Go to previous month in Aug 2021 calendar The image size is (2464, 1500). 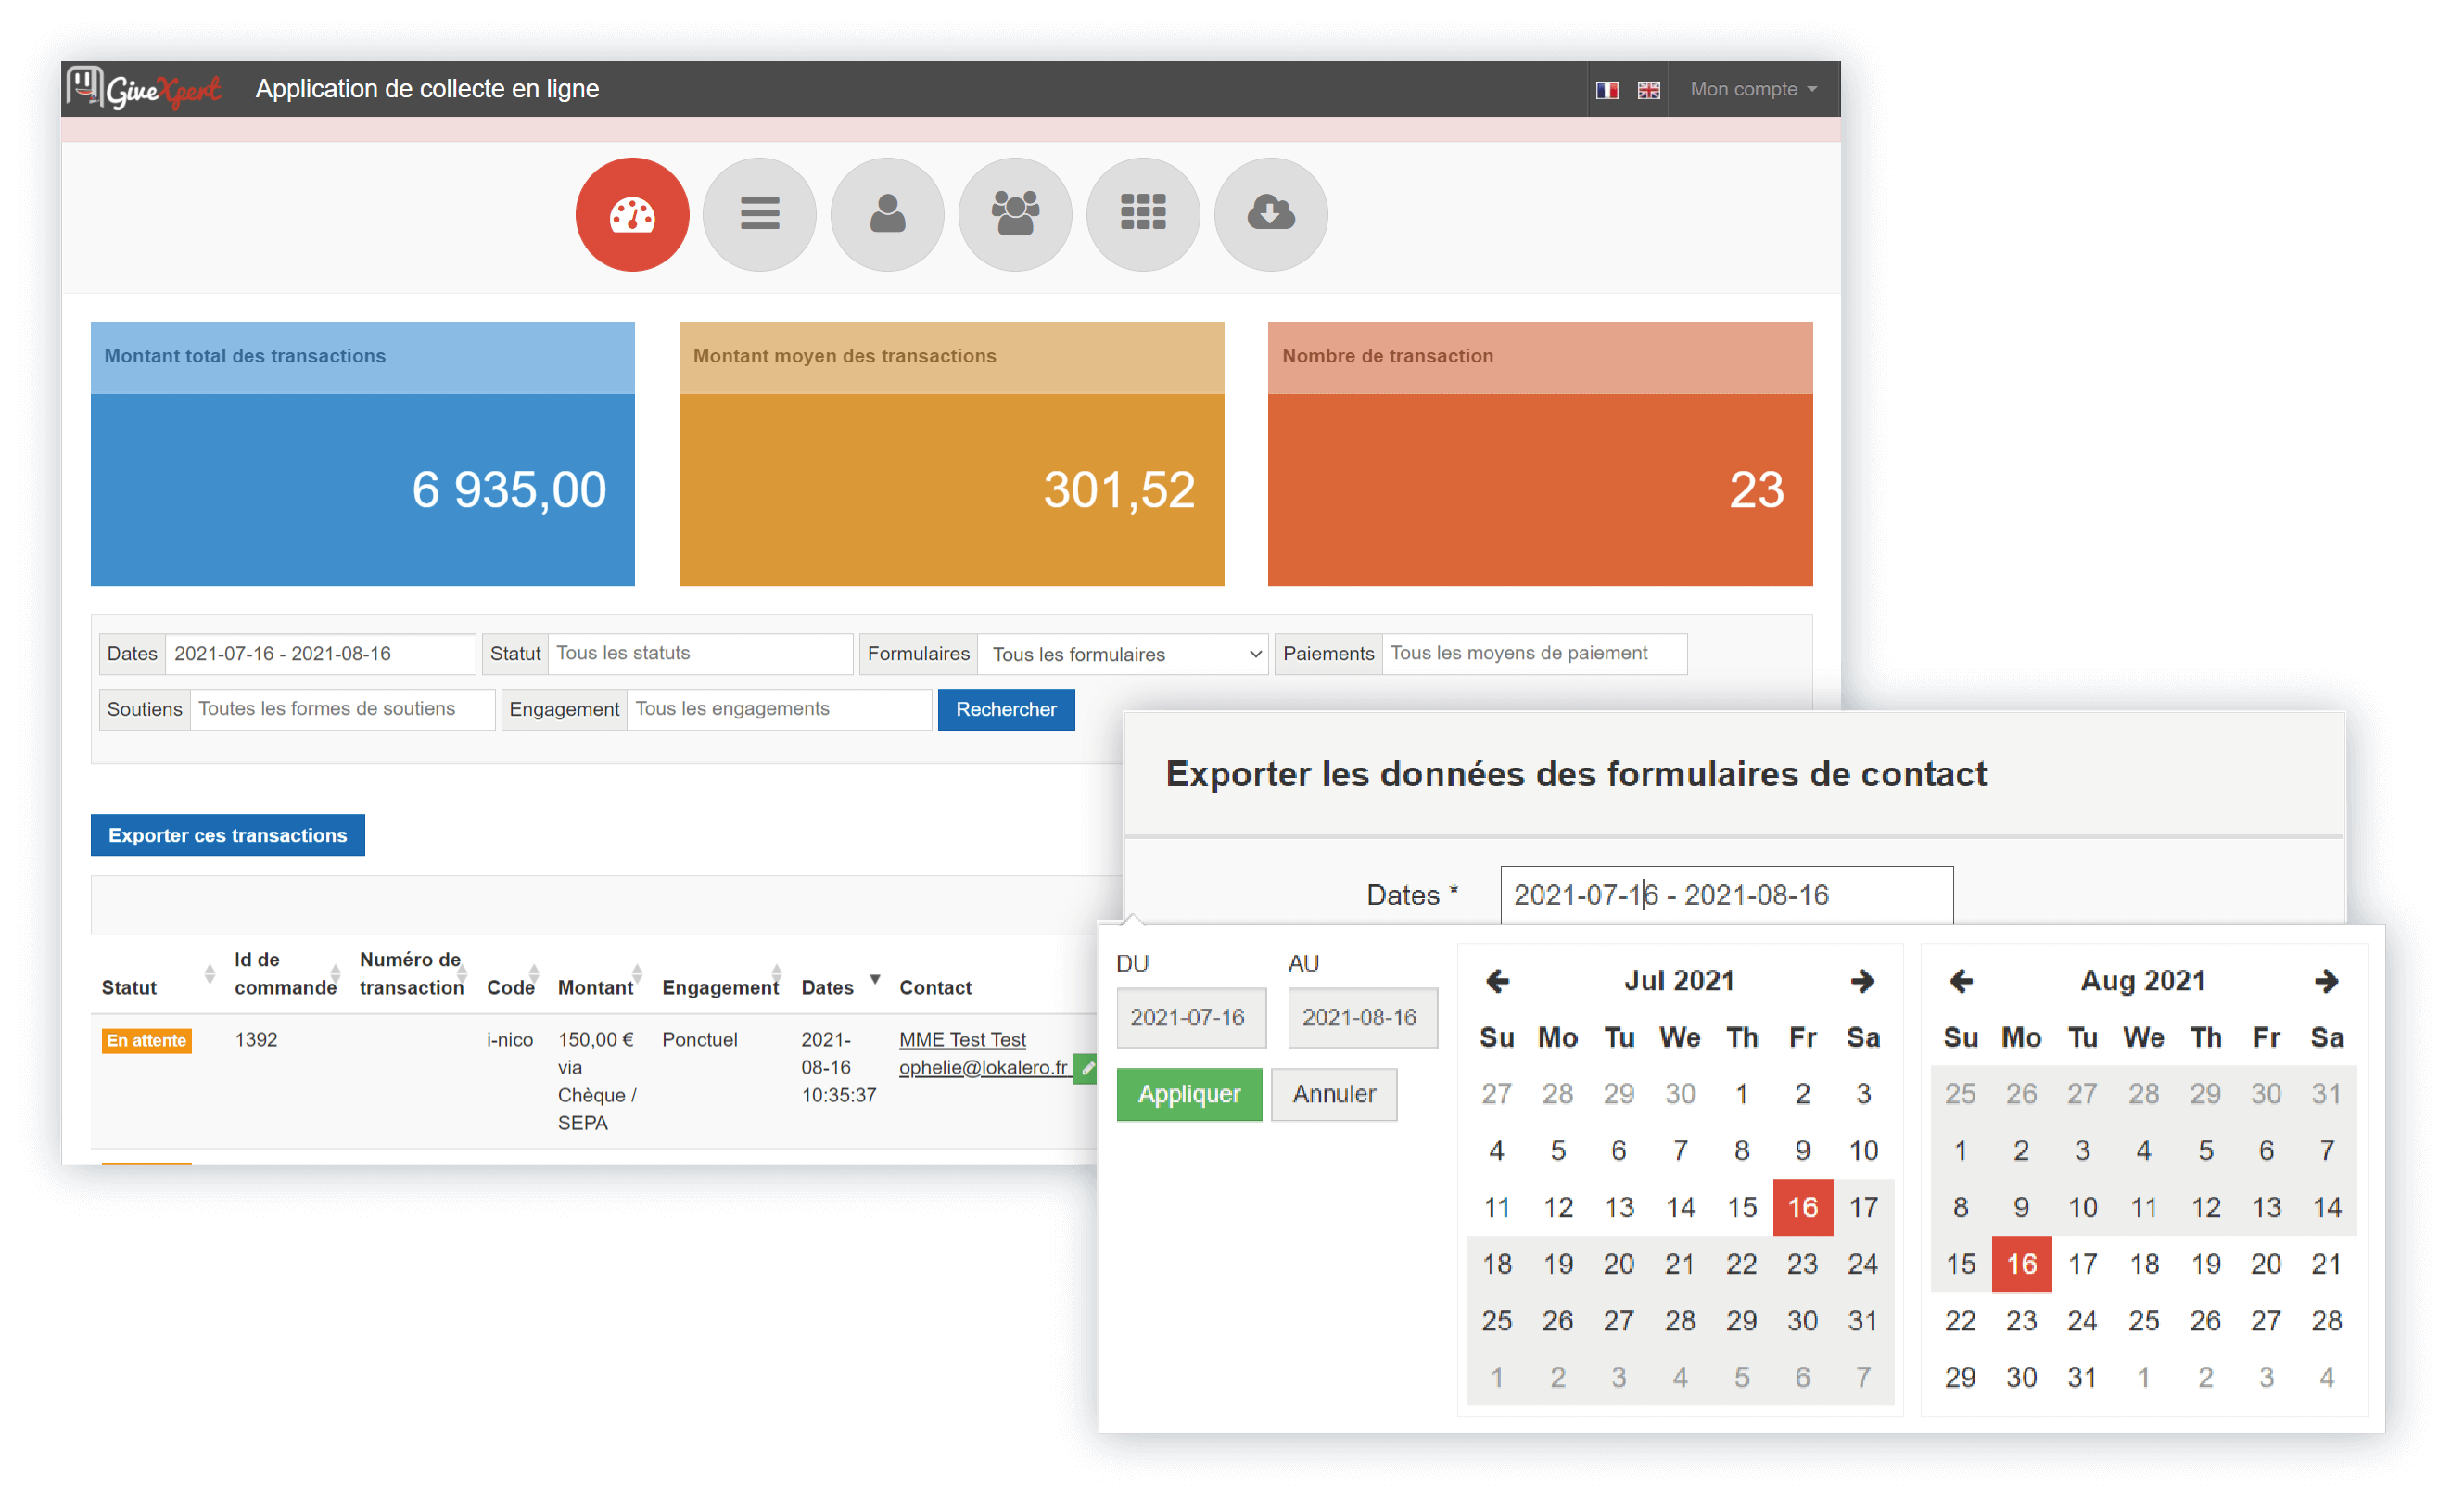click(x=1961, y=981)
